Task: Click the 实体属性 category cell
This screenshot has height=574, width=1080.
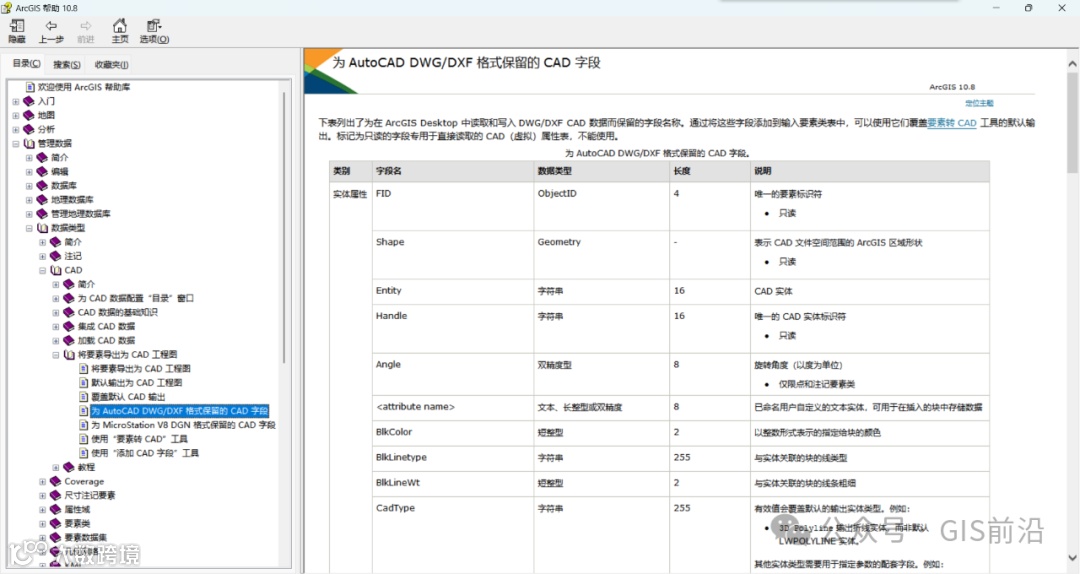Action: pos(350,194)
